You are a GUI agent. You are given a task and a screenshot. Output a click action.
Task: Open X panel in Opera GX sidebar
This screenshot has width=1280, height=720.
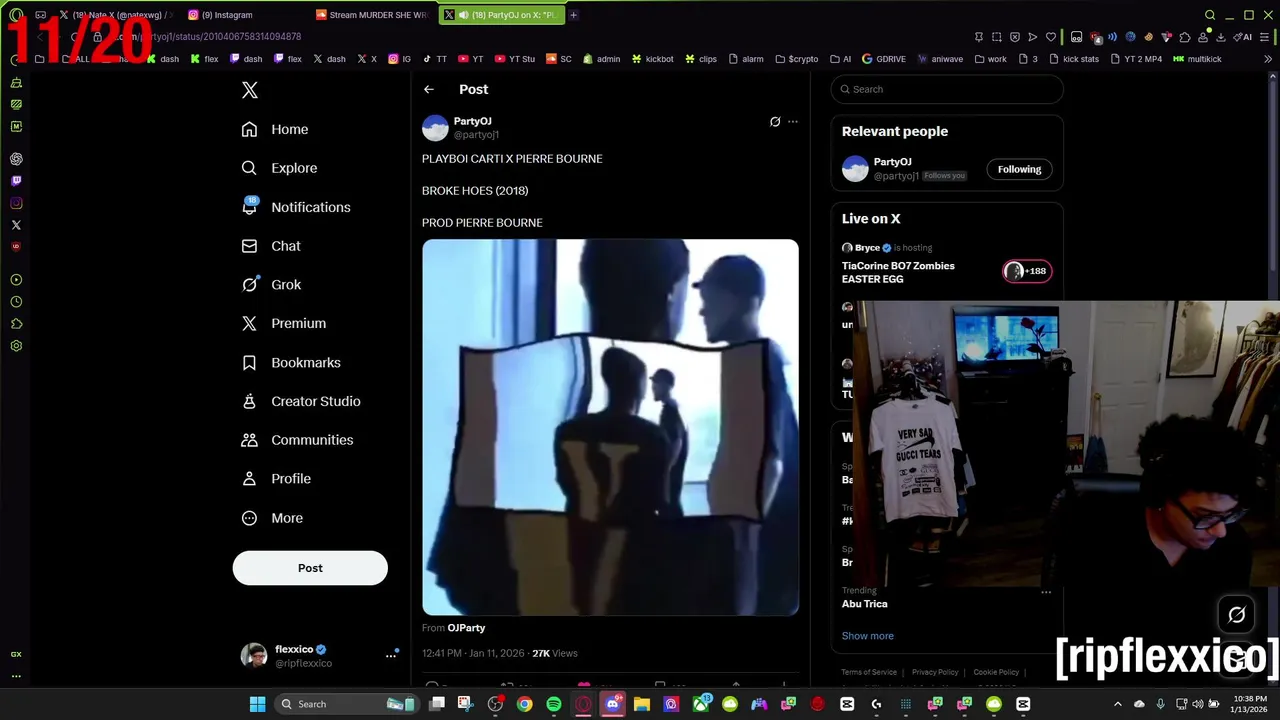[16, 225]
